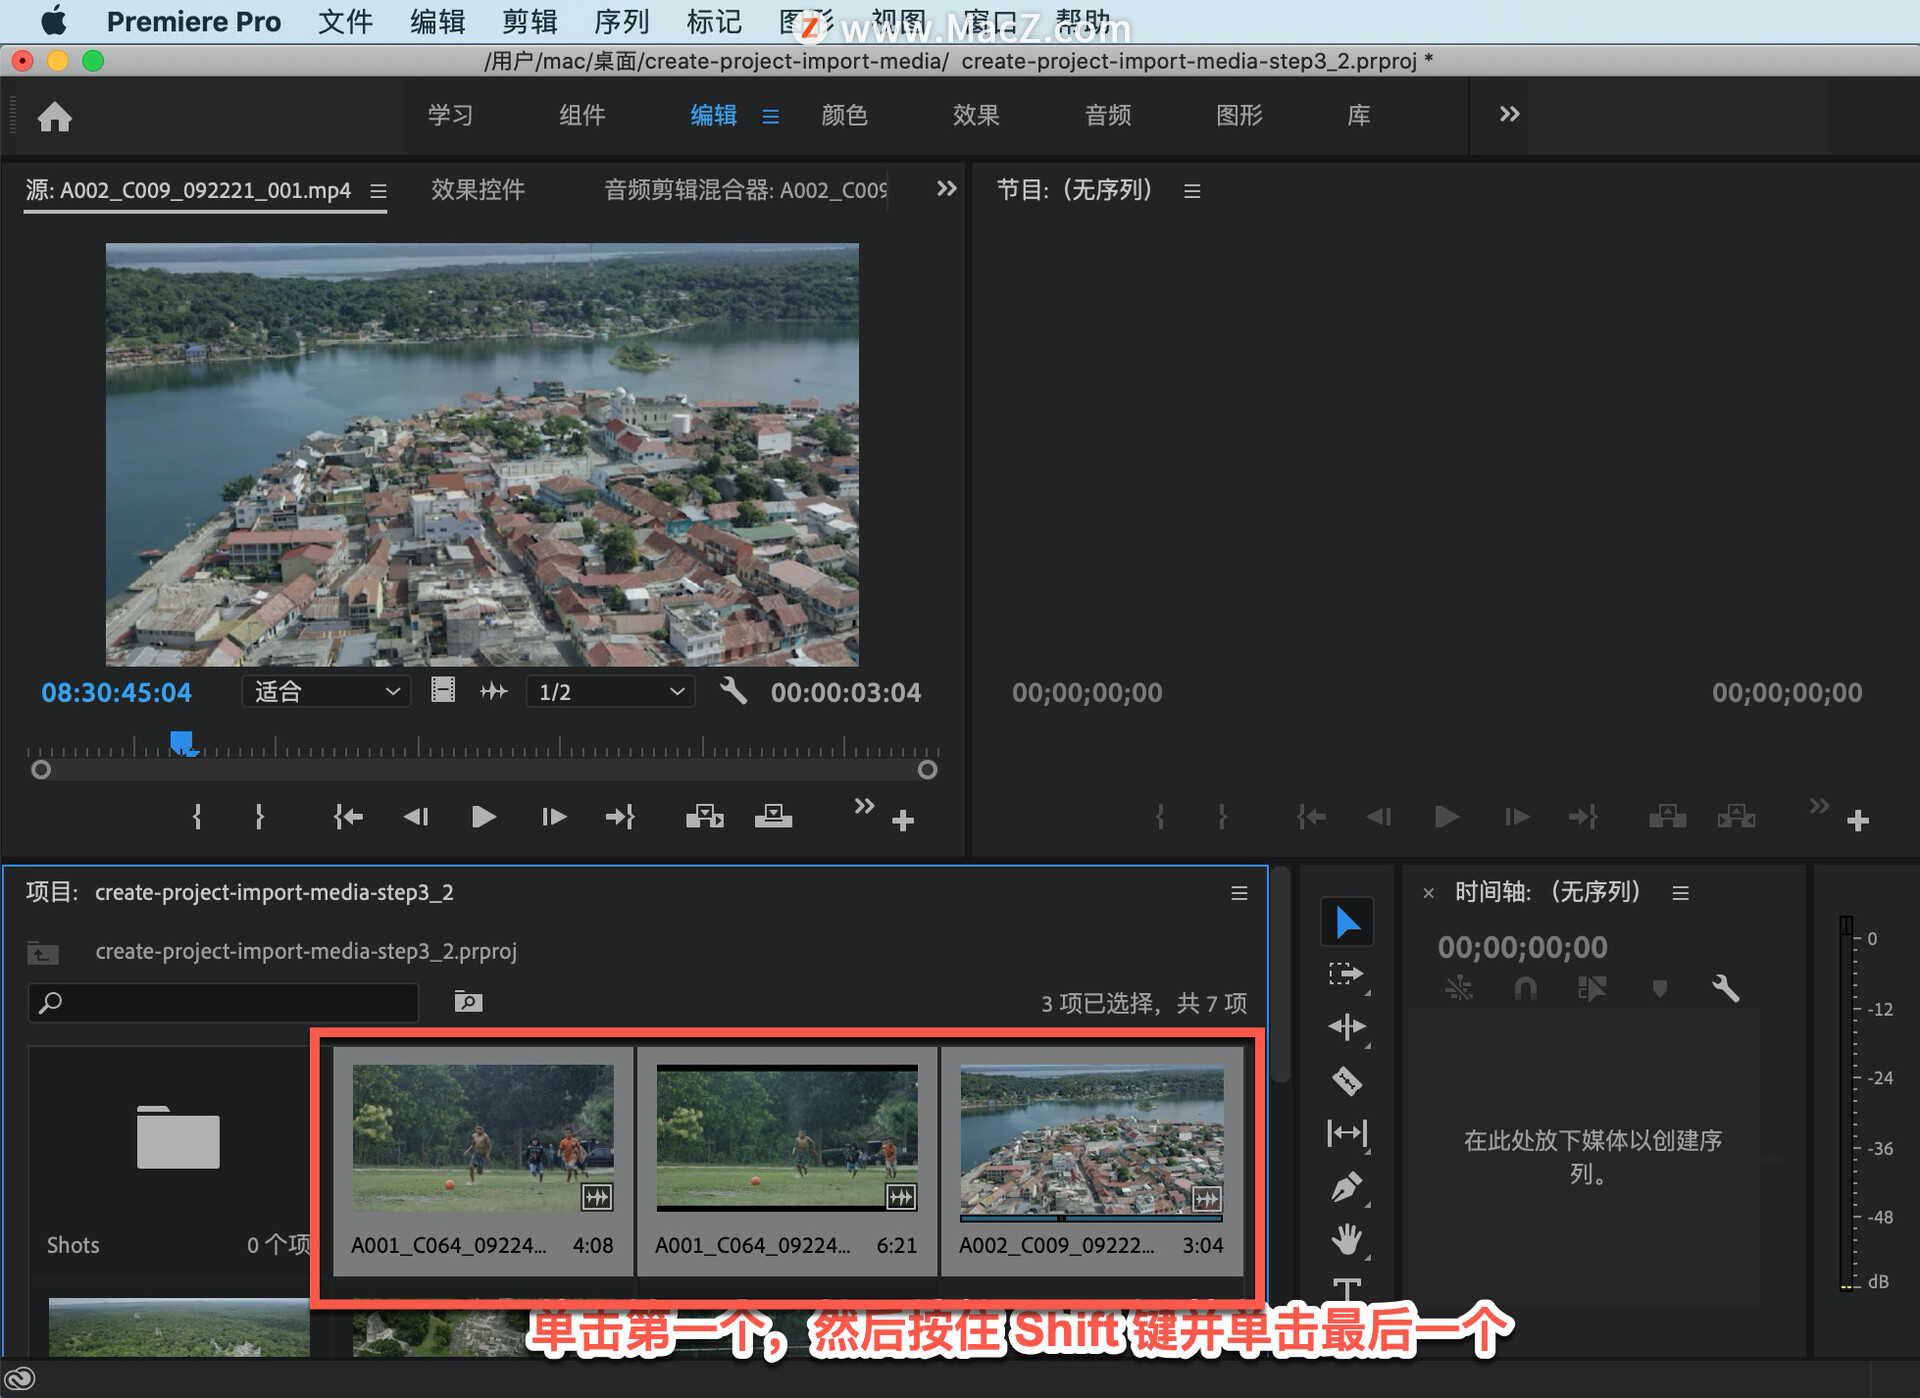Image resolution: width=1920 pixels, height=1398 pixels.
Task: Expand Source panel tabs overflow chevrons
Action: [946, 188]
